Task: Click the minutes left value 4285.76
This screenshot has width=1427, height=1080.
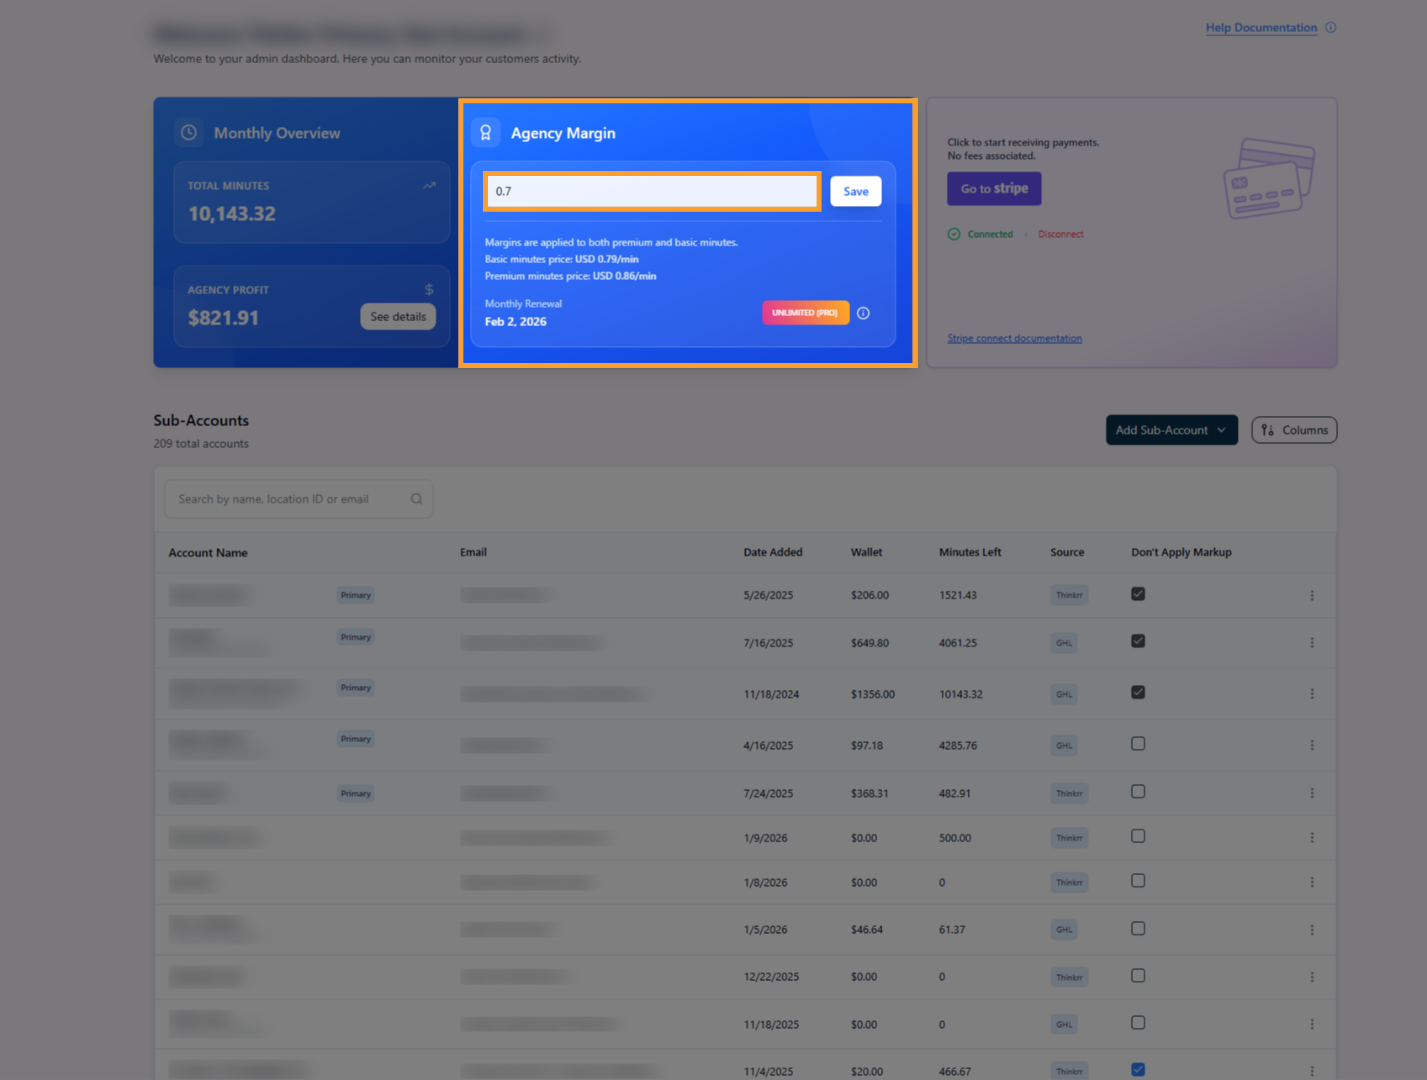Action: tap(958, 745)
